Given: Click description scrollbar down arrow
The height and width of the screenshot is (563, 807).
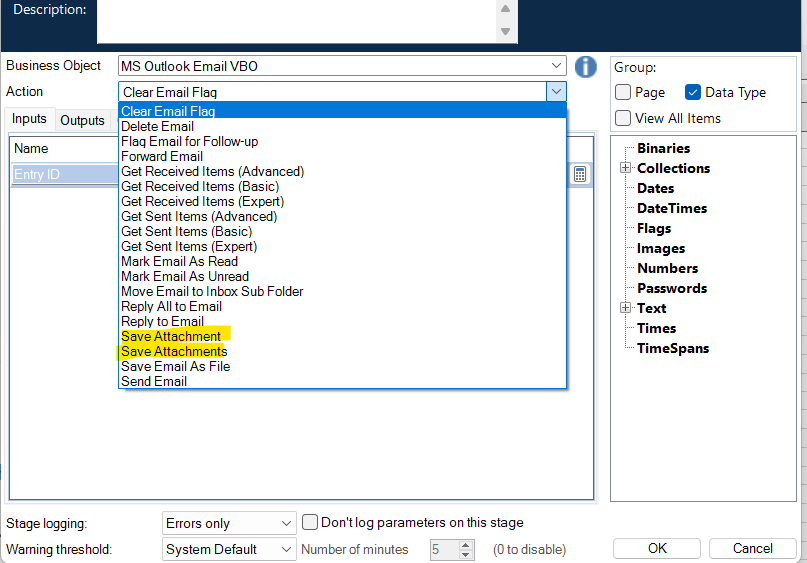Looking at the screenshot, I should coord(505,31).
